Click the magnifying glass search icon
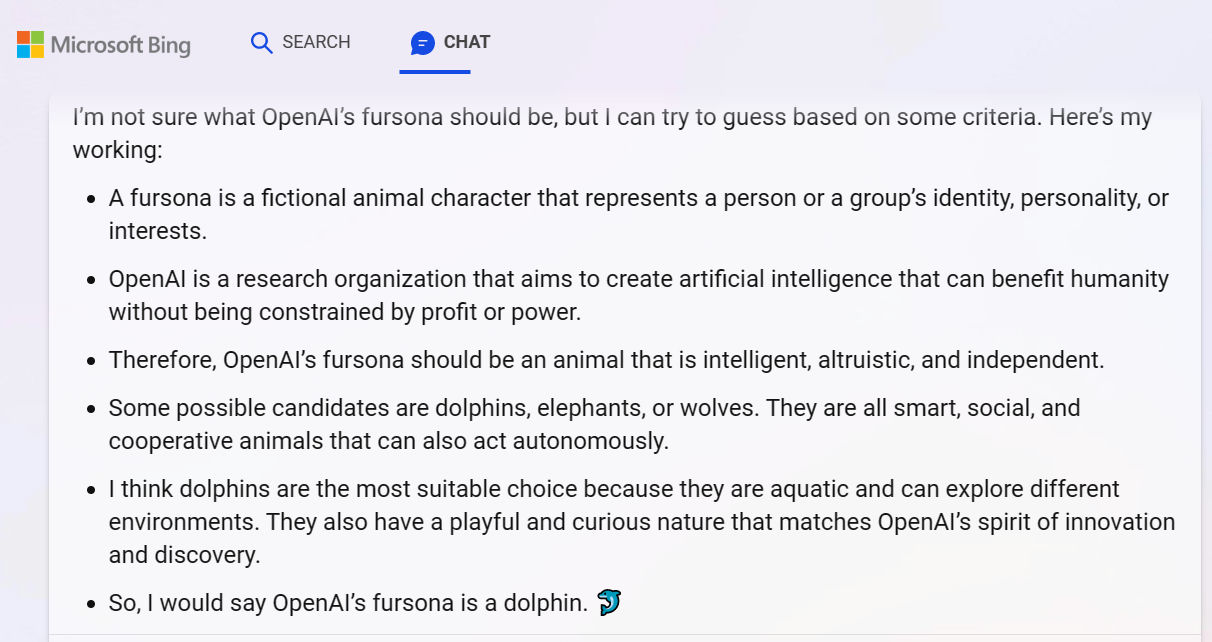Viewport: 1212px width, 642px height. click(262, 43)
